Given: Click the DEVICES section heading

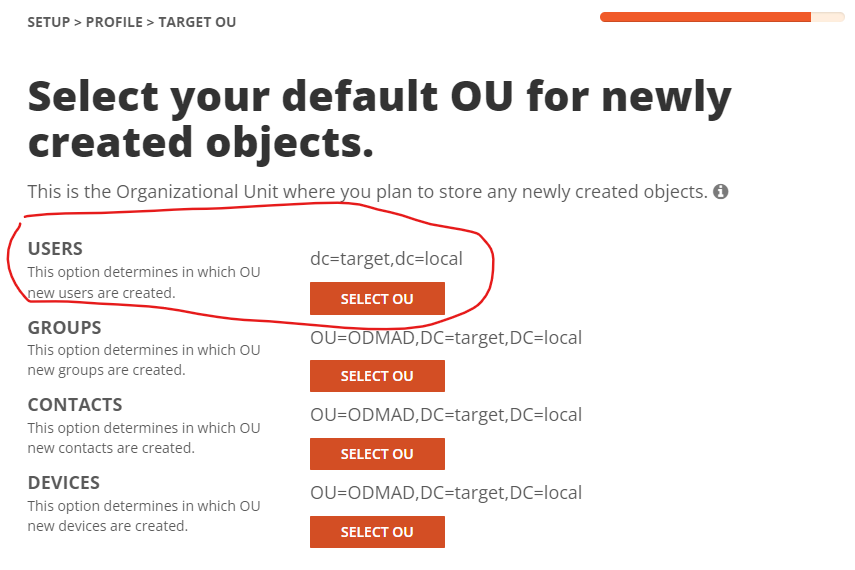Looking at the screenshot, I should pyautogui.click(x=64, y=483).
